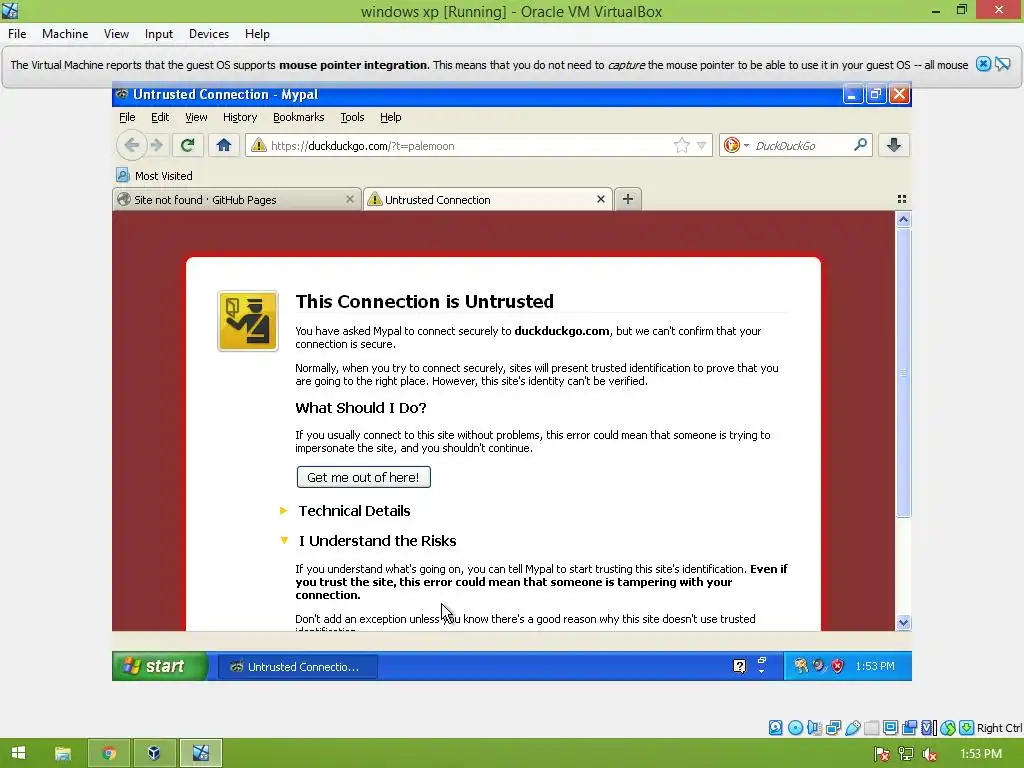Screen dimensions: 1024x768
Task: Close the Site not found GitHub Pages tab
Action: click(349, 199)
